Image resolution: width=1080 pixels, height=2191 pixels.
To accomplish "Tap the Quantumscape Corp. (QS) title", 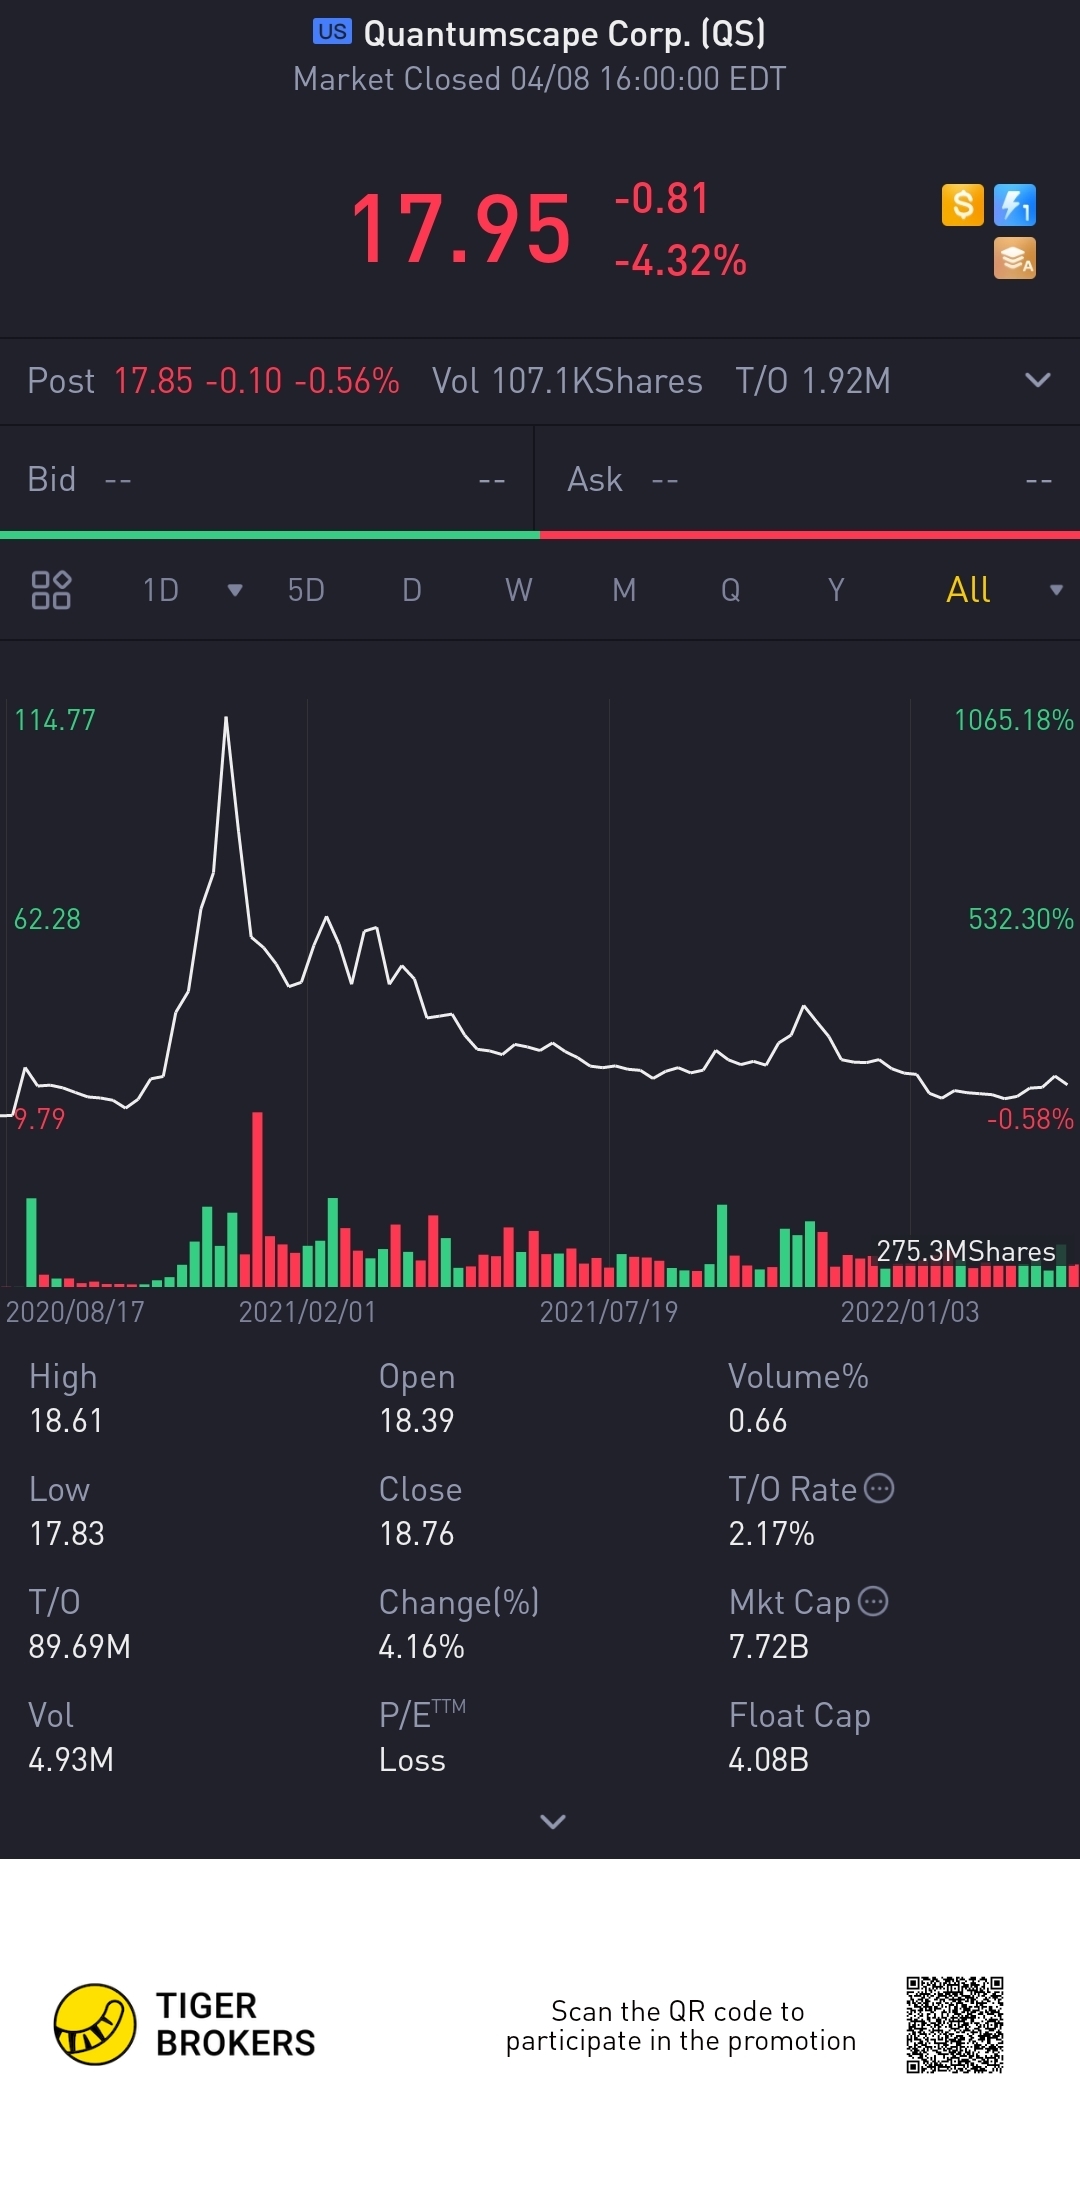I will 564,33.
